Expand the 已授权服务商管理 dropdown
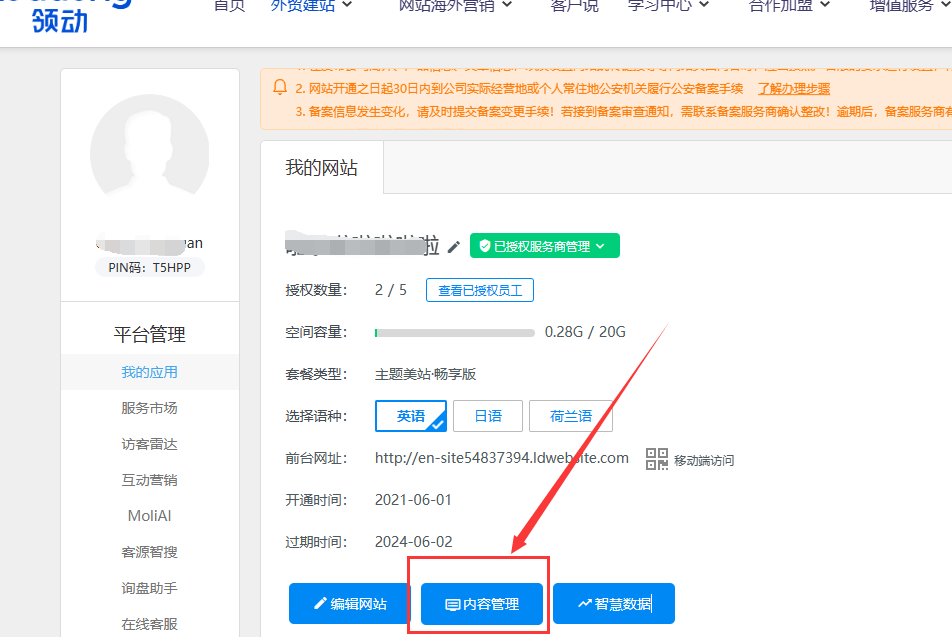 pyautogui.click(x=600, y=245)
